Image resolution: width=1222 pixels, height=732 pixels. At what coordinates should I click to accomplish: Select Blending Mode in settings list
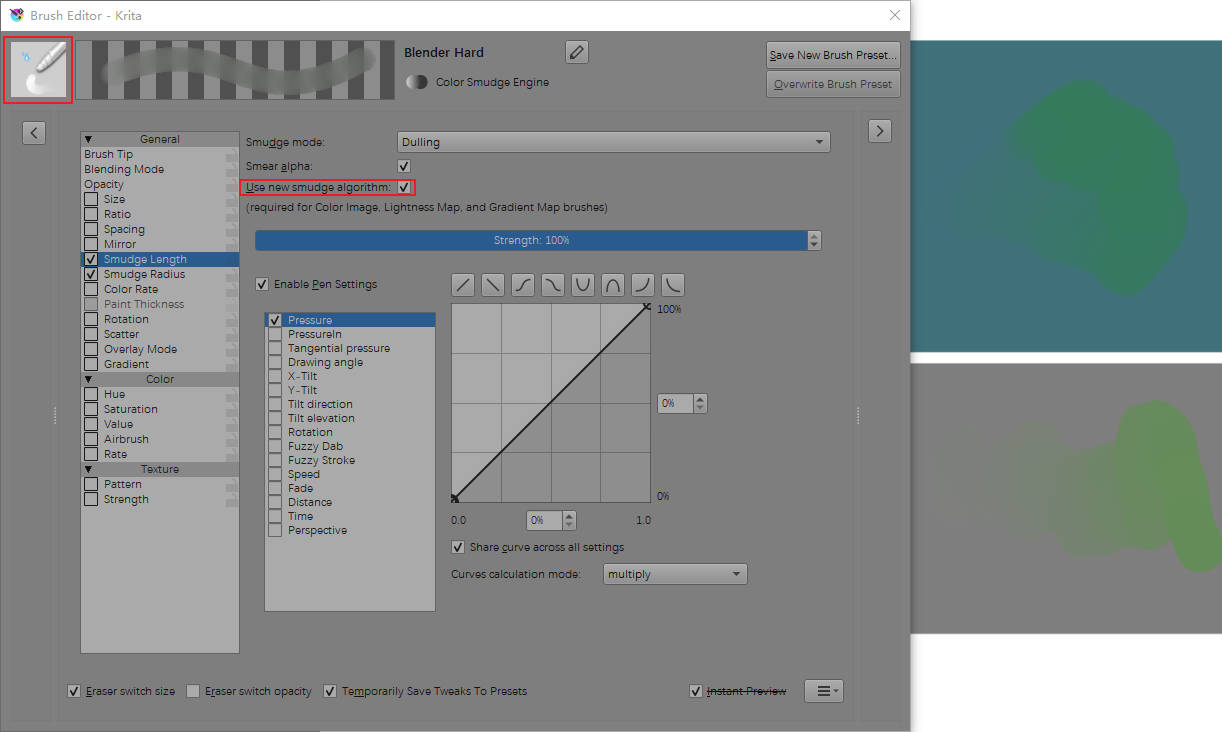coord(124,170)
